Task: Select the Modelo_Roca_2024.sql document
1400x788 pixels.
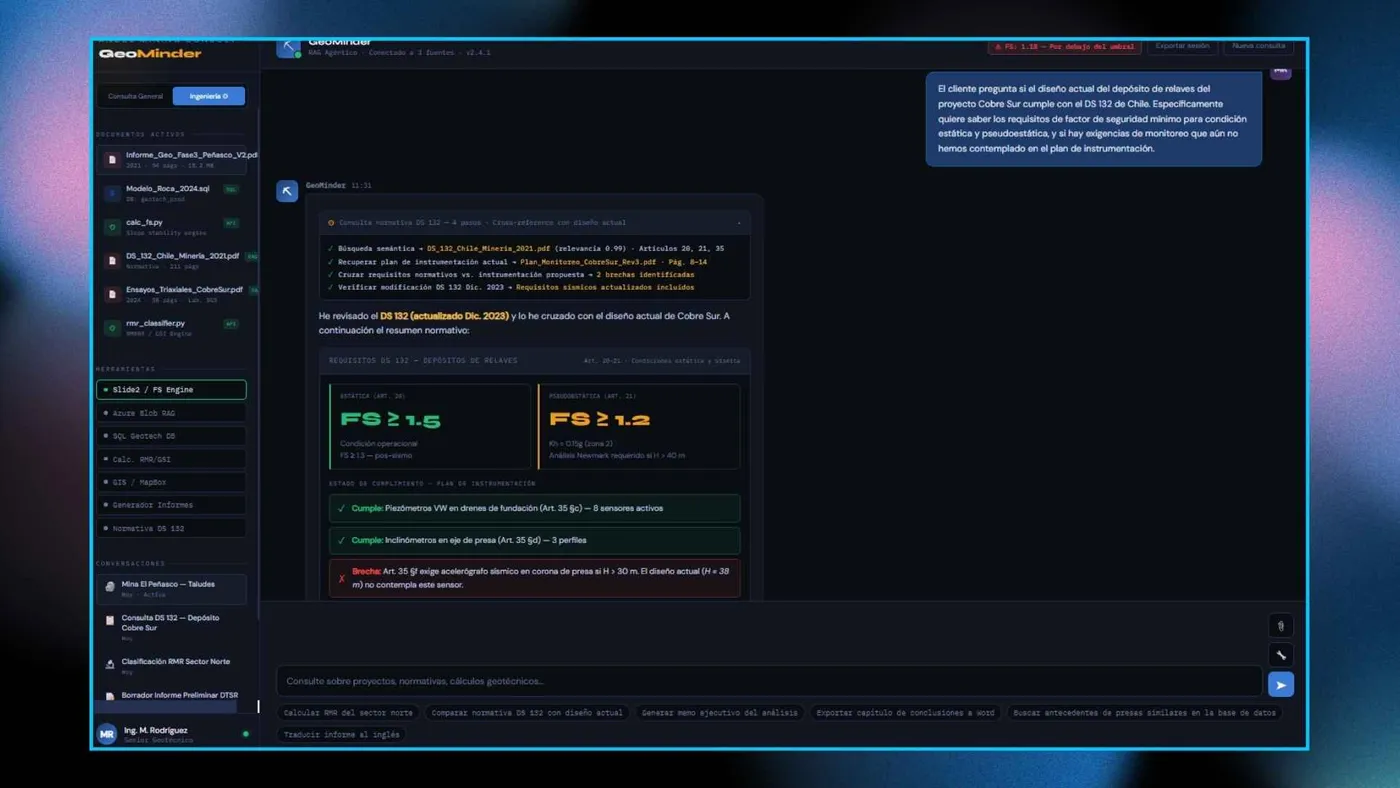Action: 171,193
